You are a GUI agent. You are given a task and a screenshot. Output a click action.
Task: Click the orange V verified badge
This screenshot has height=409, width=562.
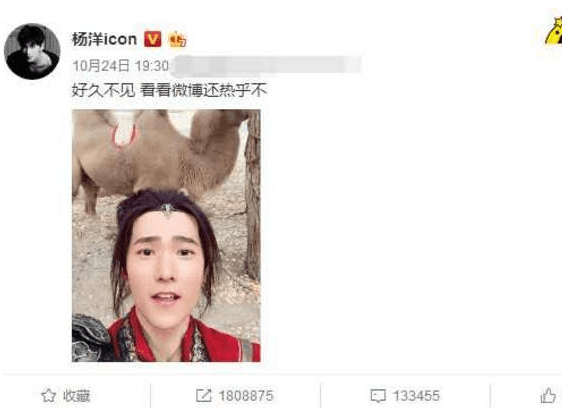tap(153, 39)
